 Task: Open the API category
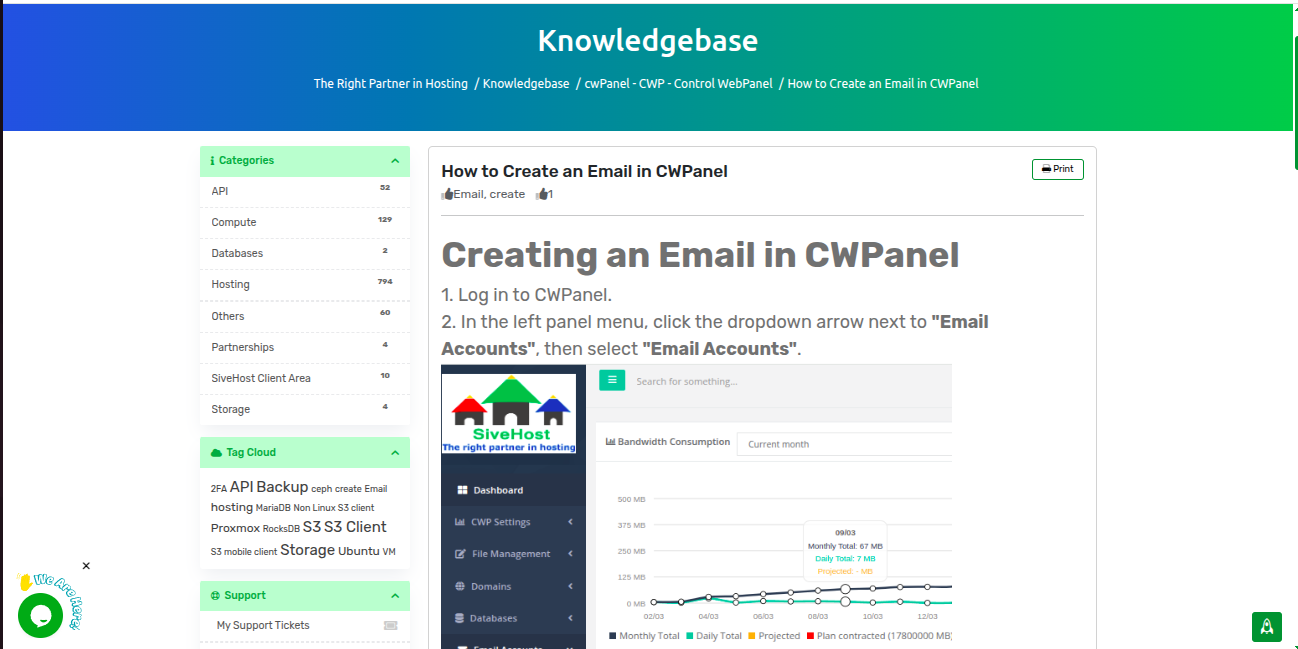[x=305, y=192]
